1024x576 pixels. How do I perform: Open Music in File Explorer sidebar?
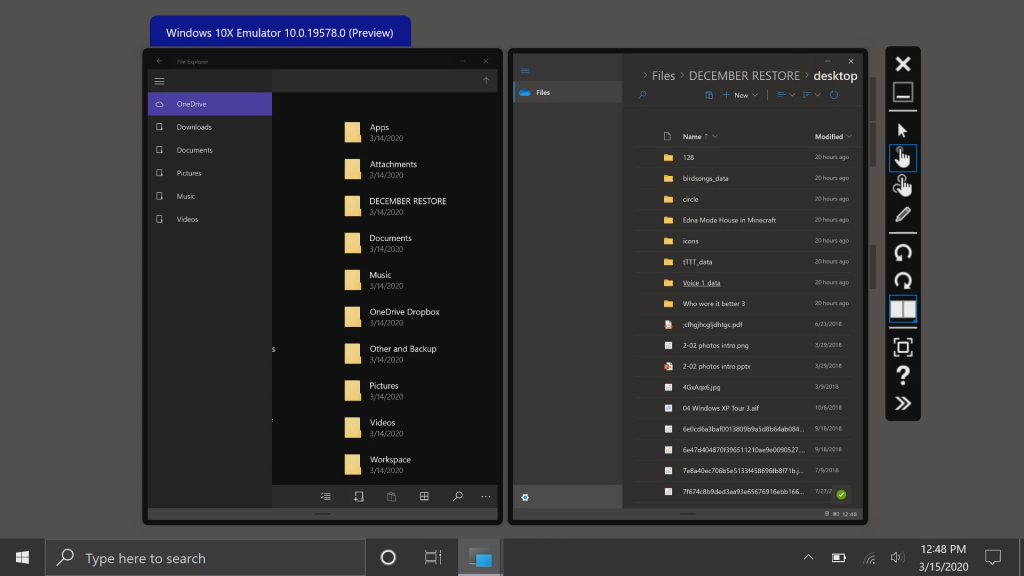pos(210,196)
